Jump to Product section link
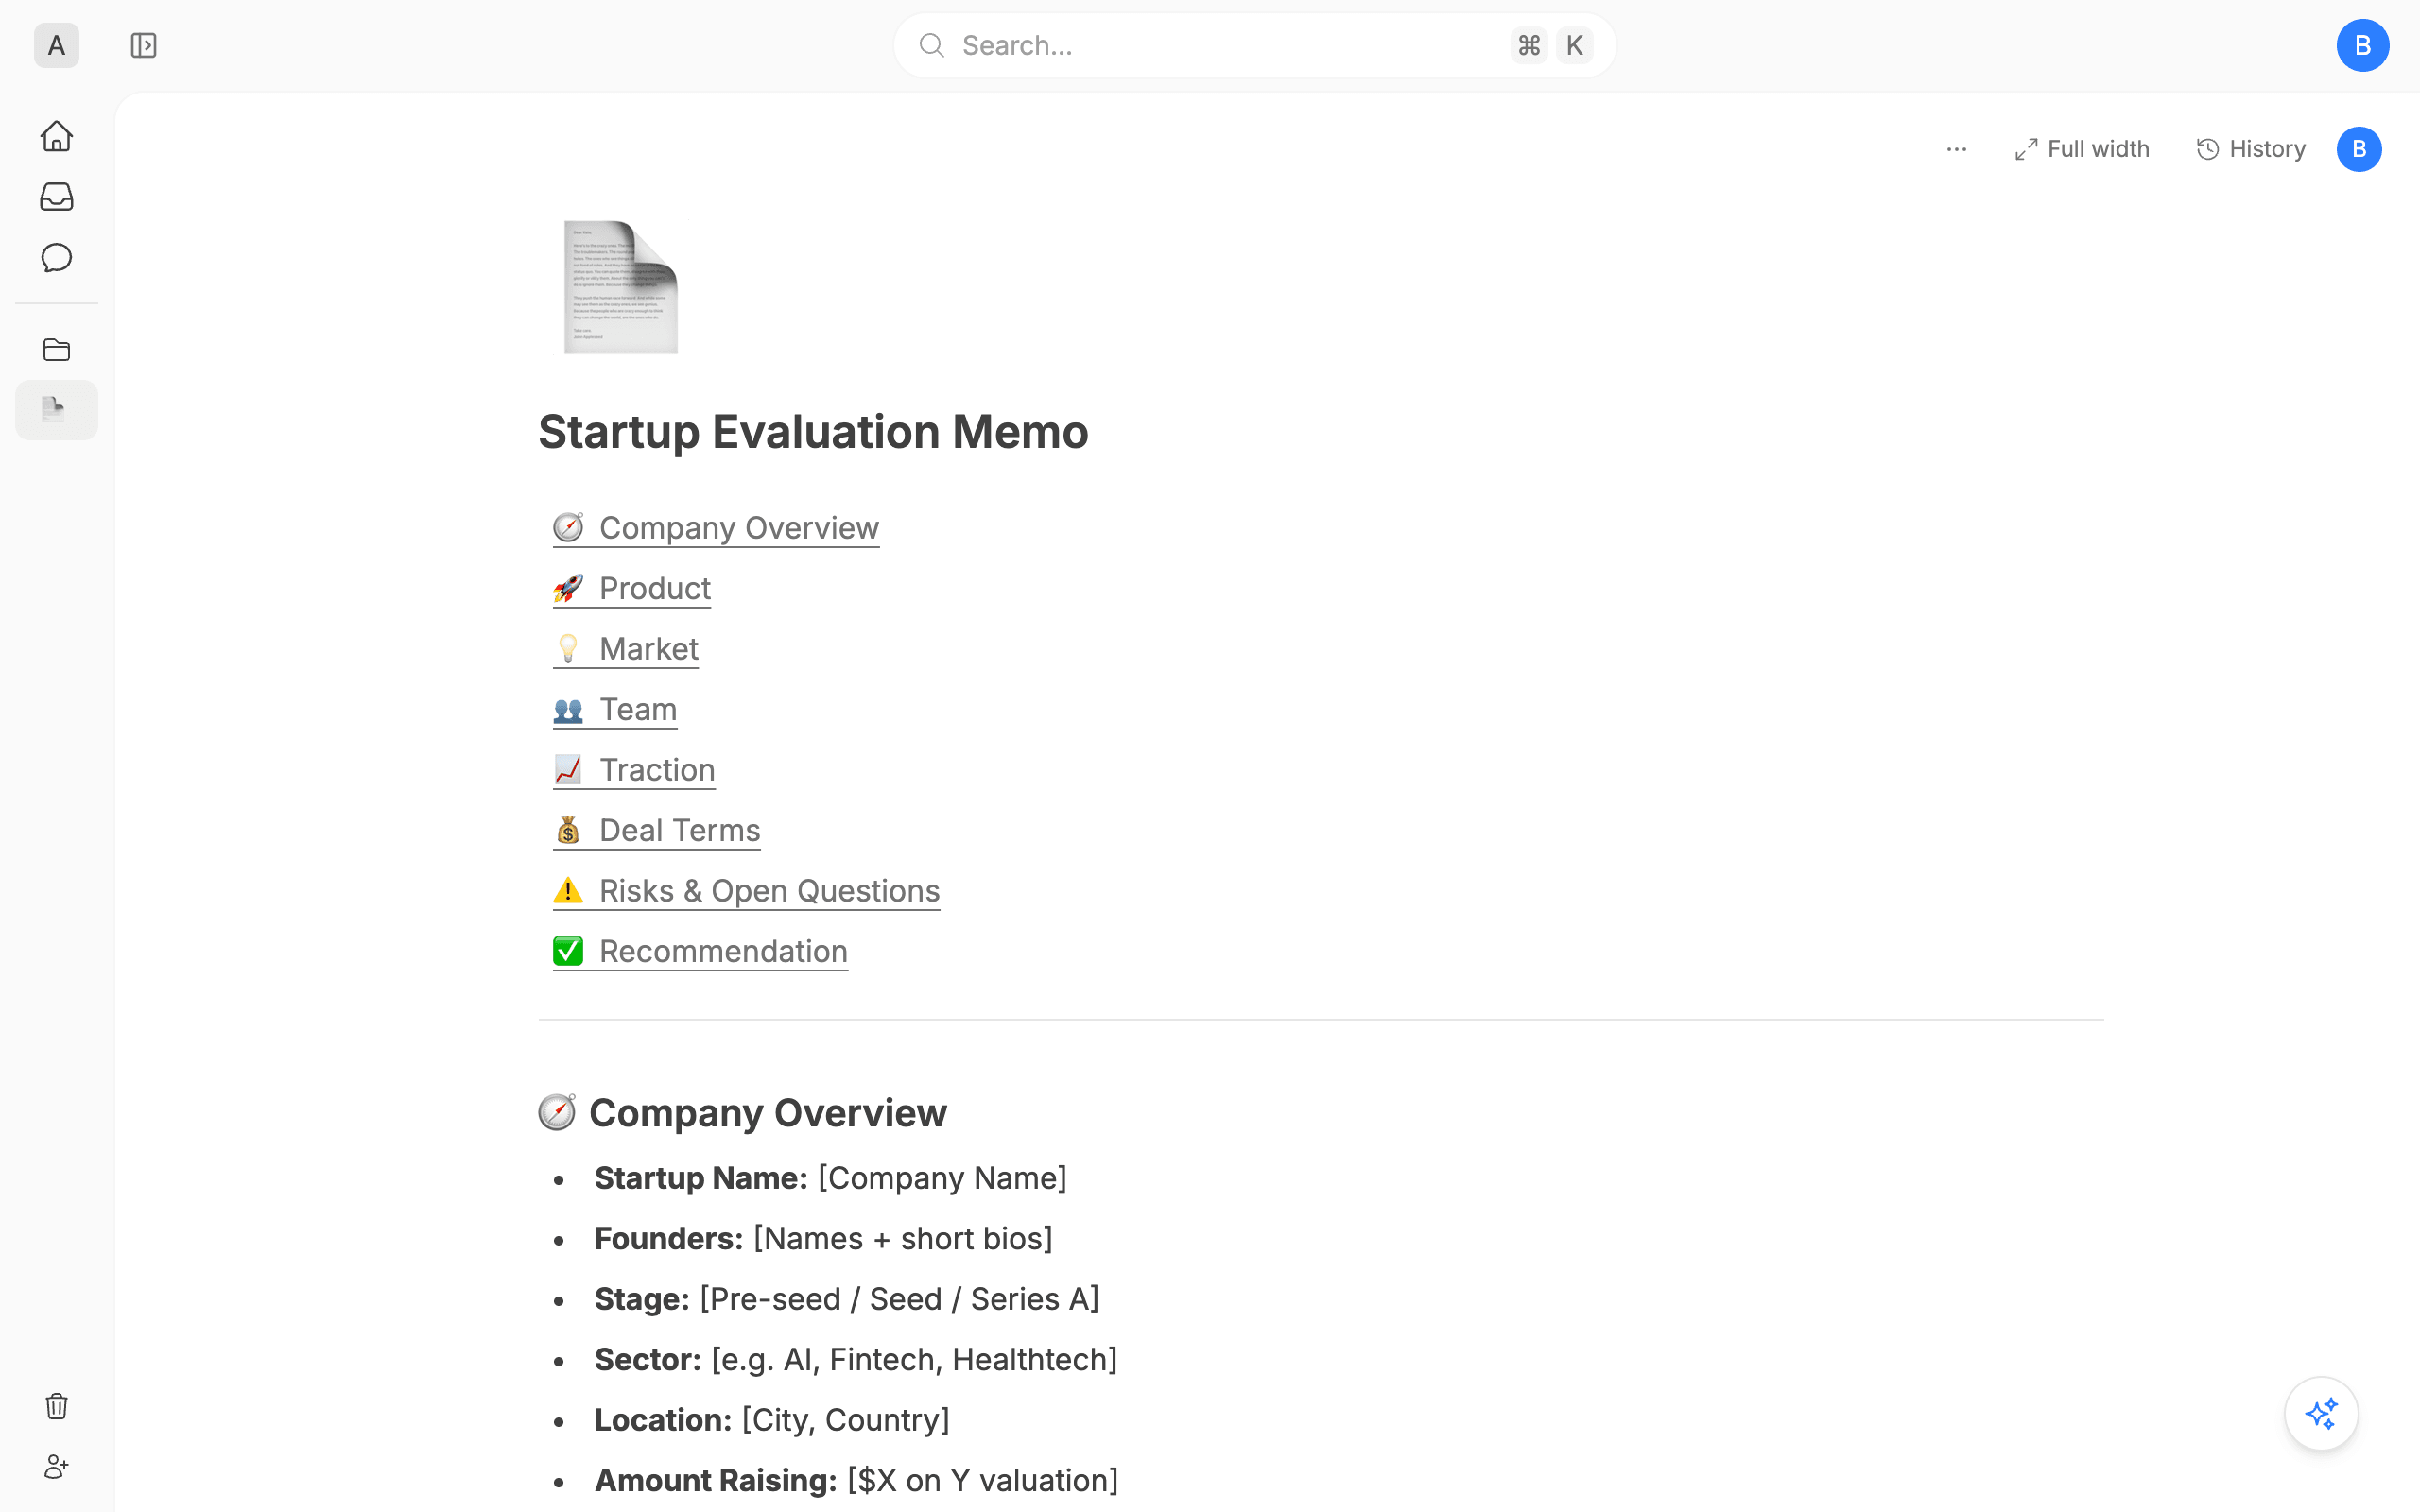2420x1512 pixels. click(x=632, y=588)
